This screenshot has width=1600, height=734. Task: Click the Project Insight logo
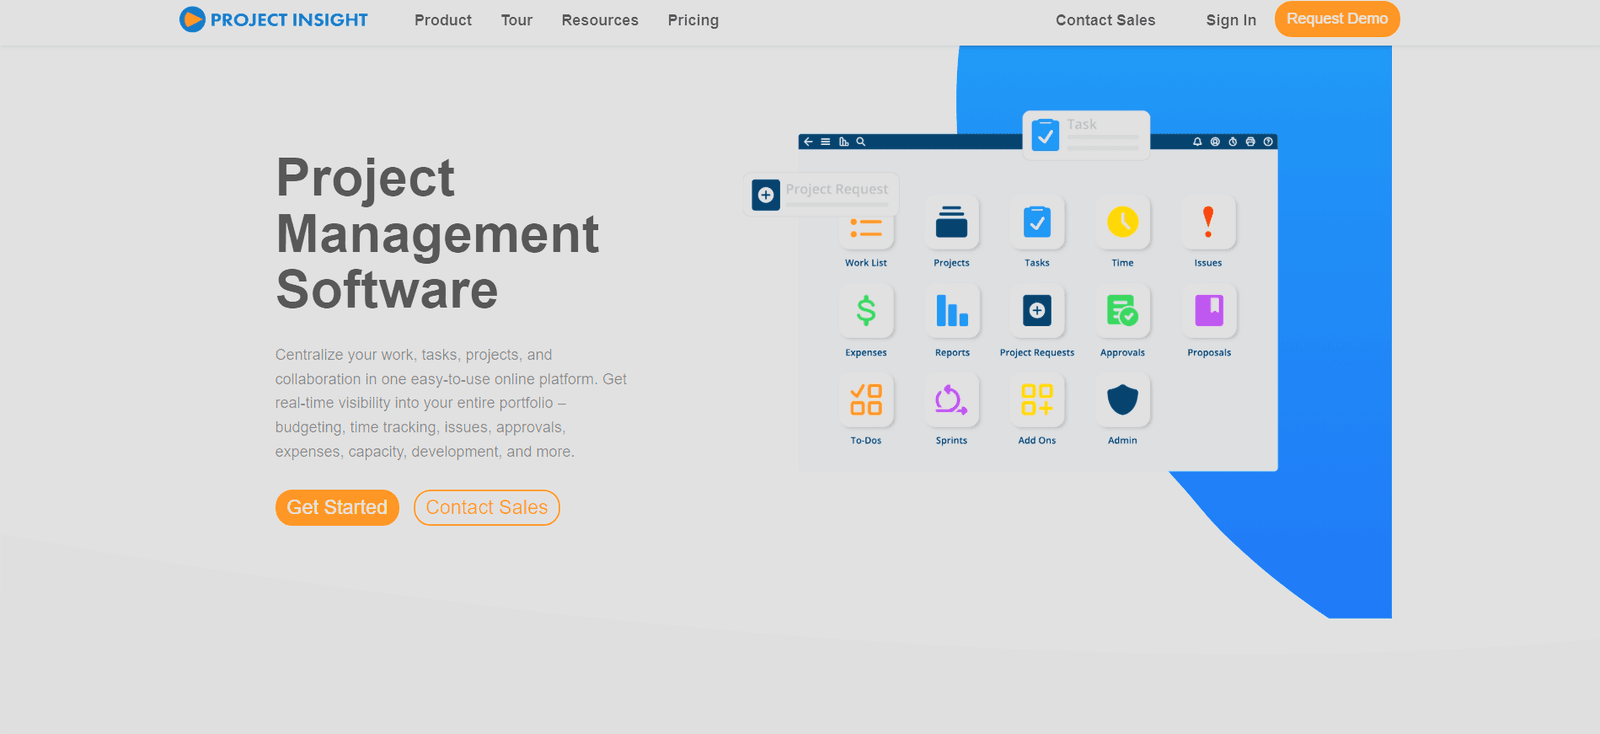pos(273,19)
